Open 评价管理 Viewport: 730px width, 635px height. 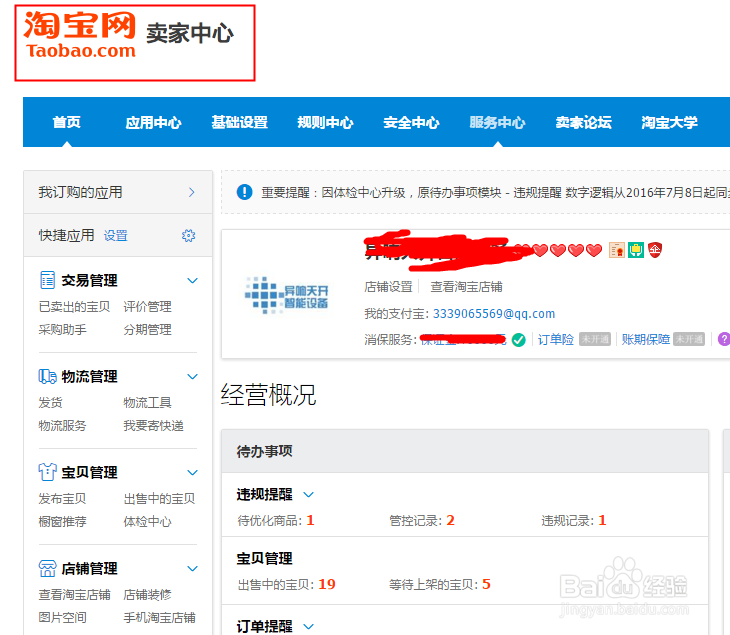(148, 307)
